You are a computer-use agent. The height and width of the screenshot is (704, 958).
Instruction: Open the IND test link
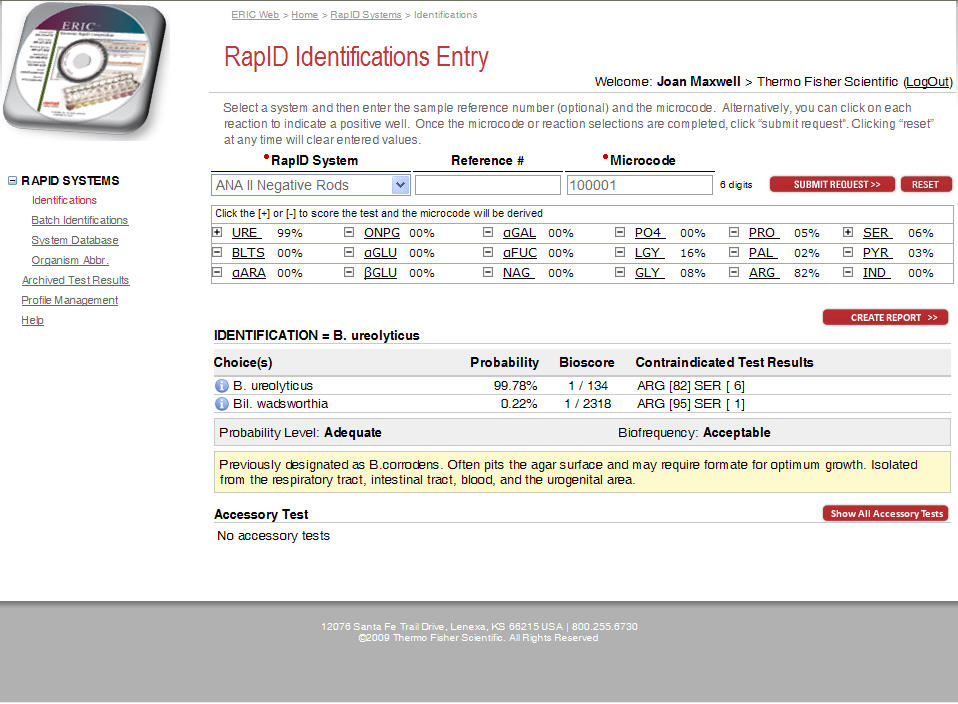[x=876, y=273]
